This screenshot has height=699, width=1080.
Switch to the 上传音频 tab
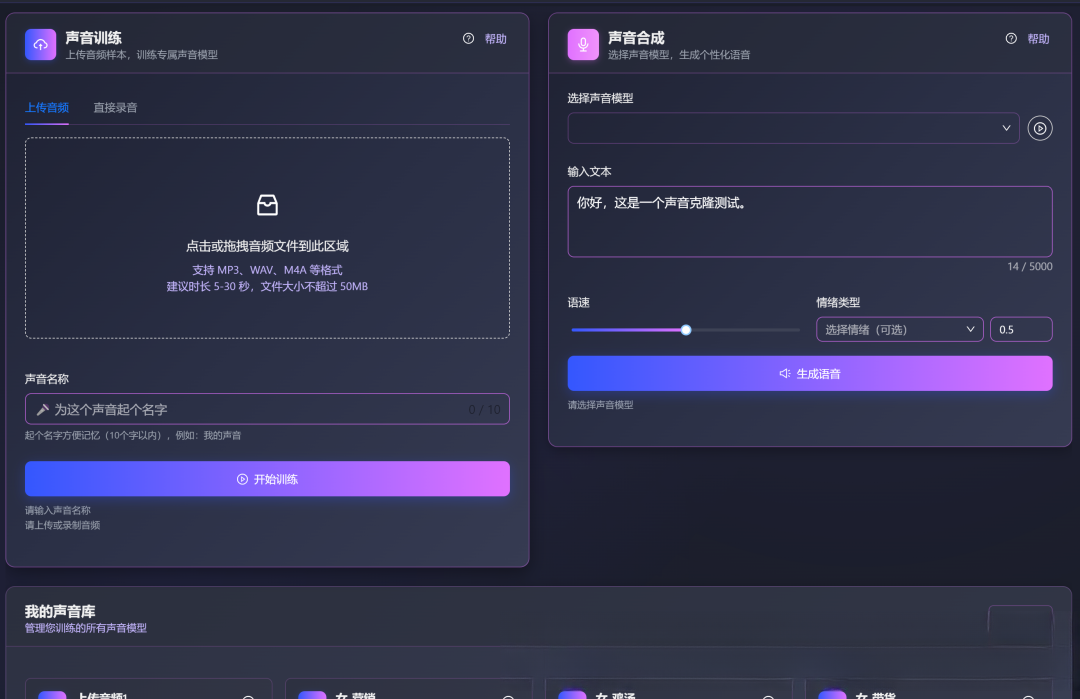(x=46, y=106)
